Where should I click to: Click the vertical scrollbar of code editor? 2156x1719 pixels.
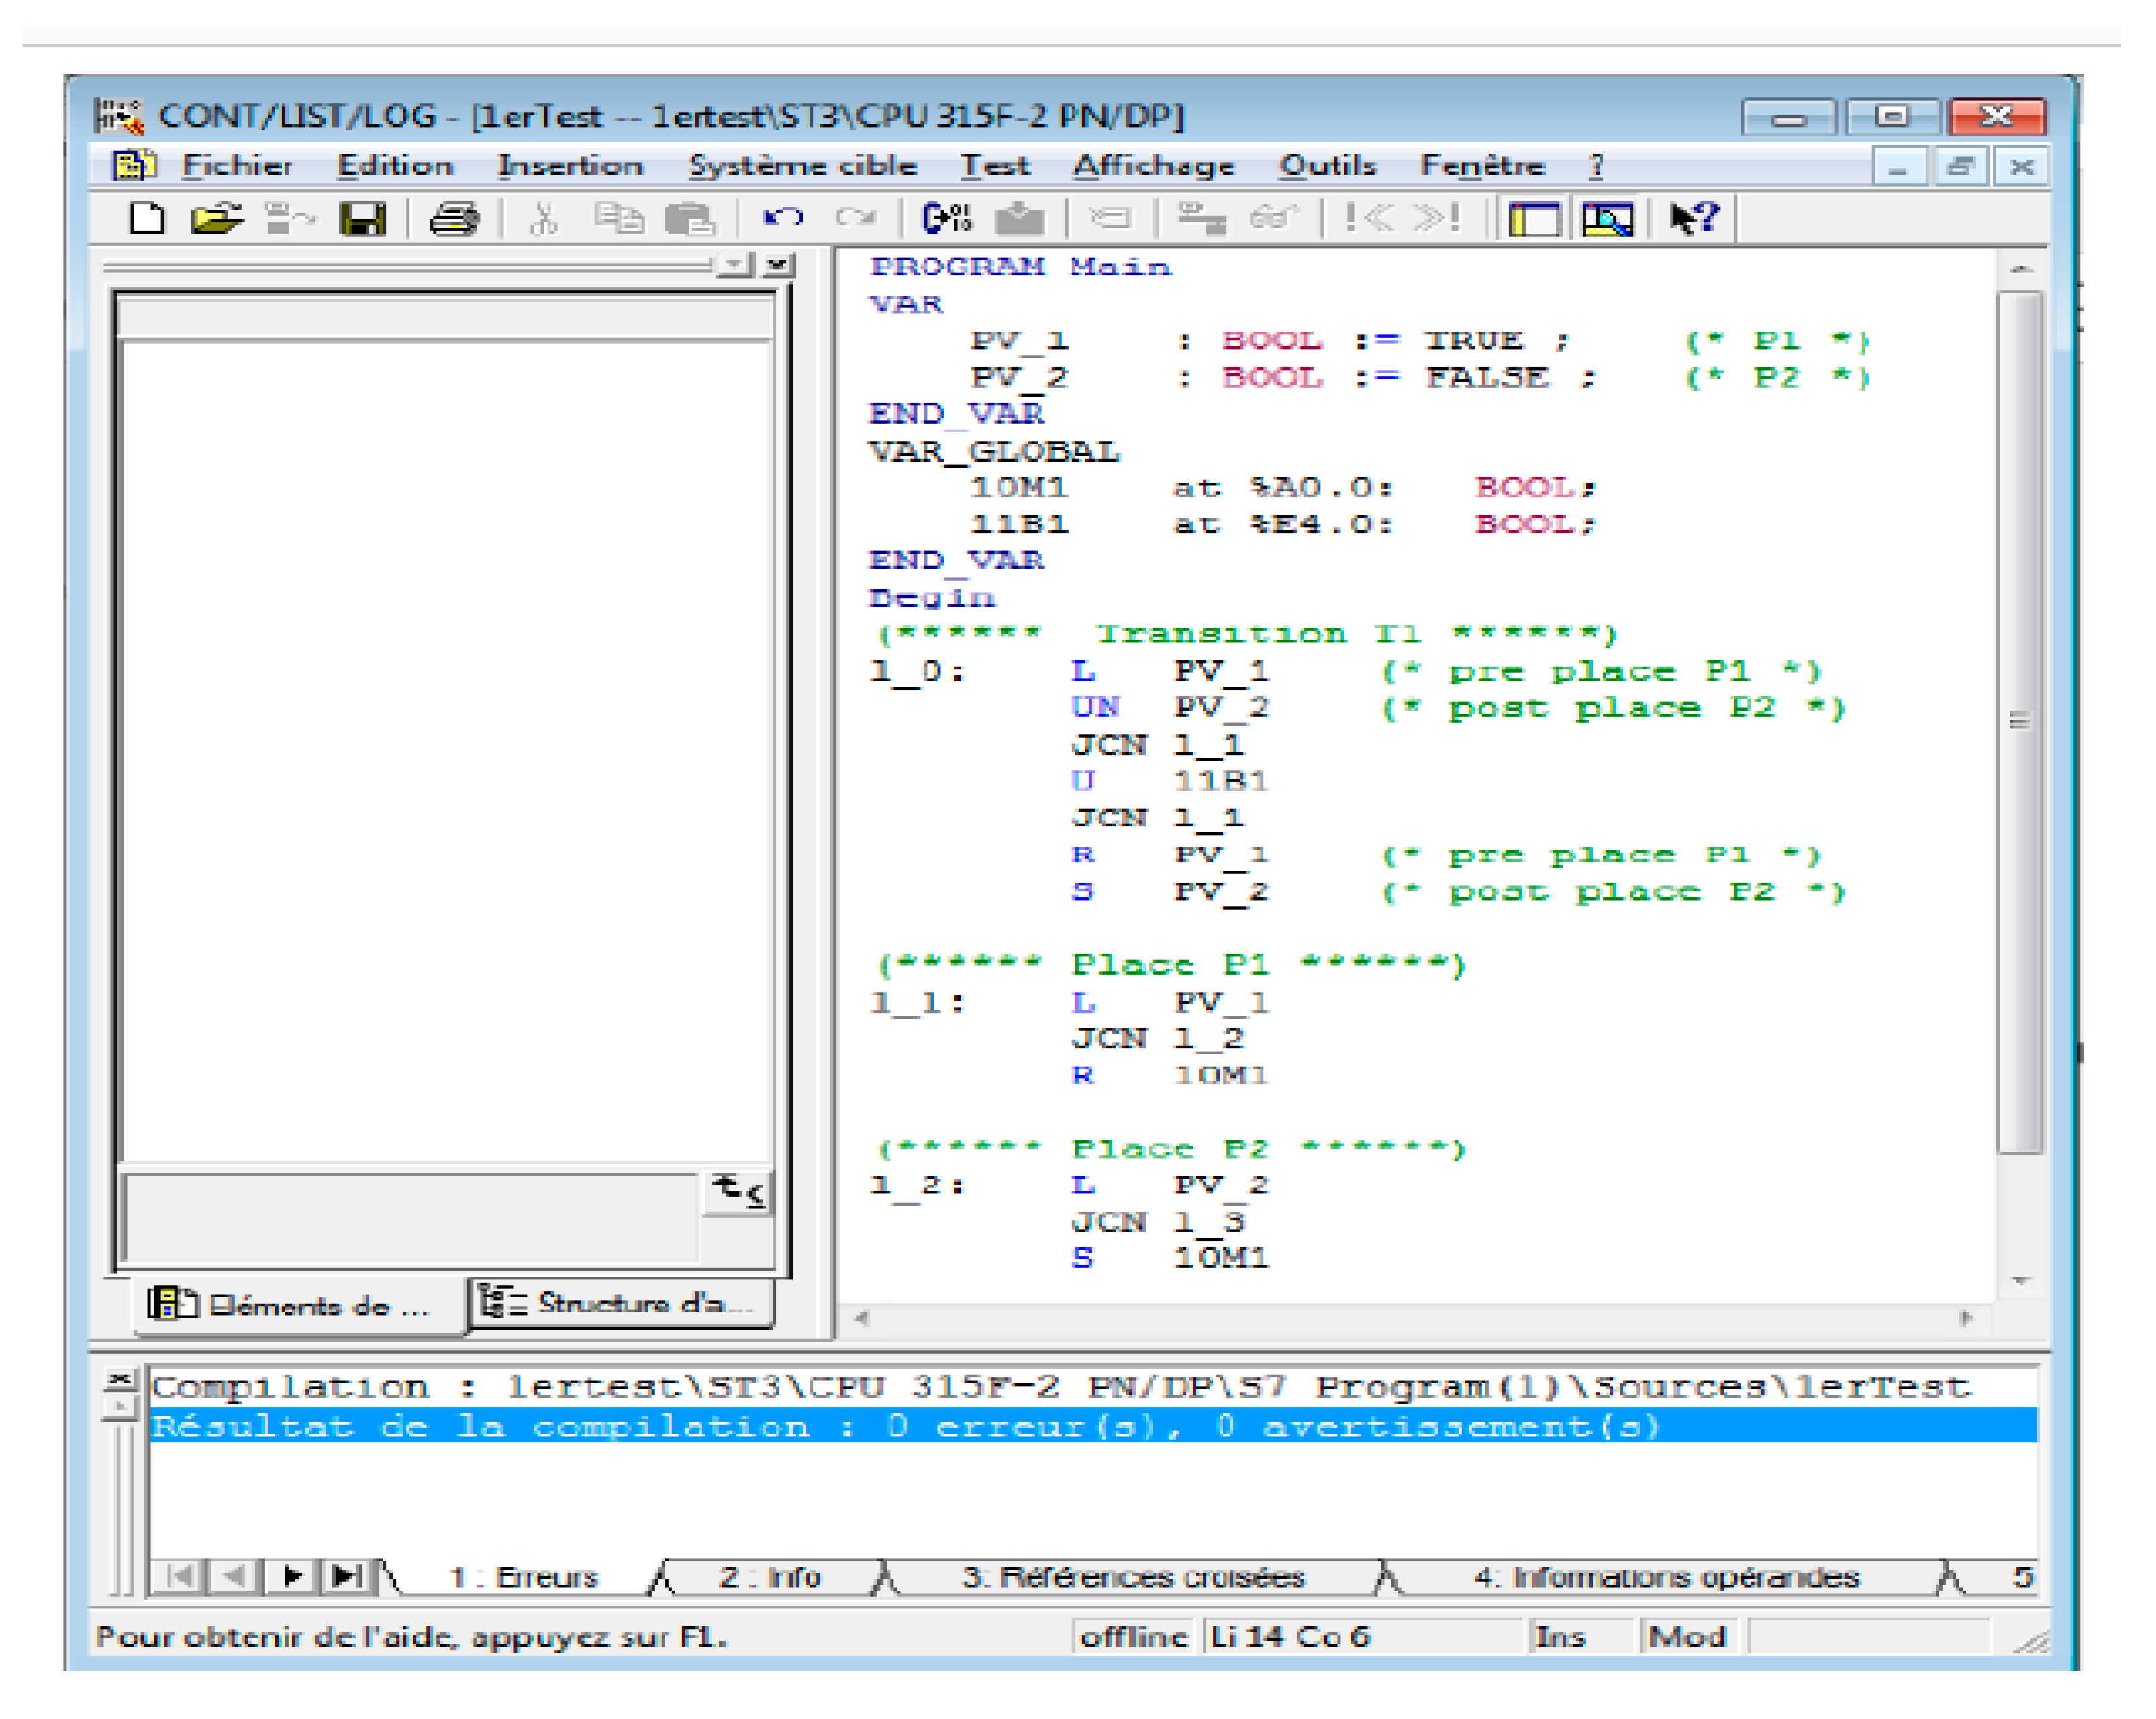click(2019, 720)
